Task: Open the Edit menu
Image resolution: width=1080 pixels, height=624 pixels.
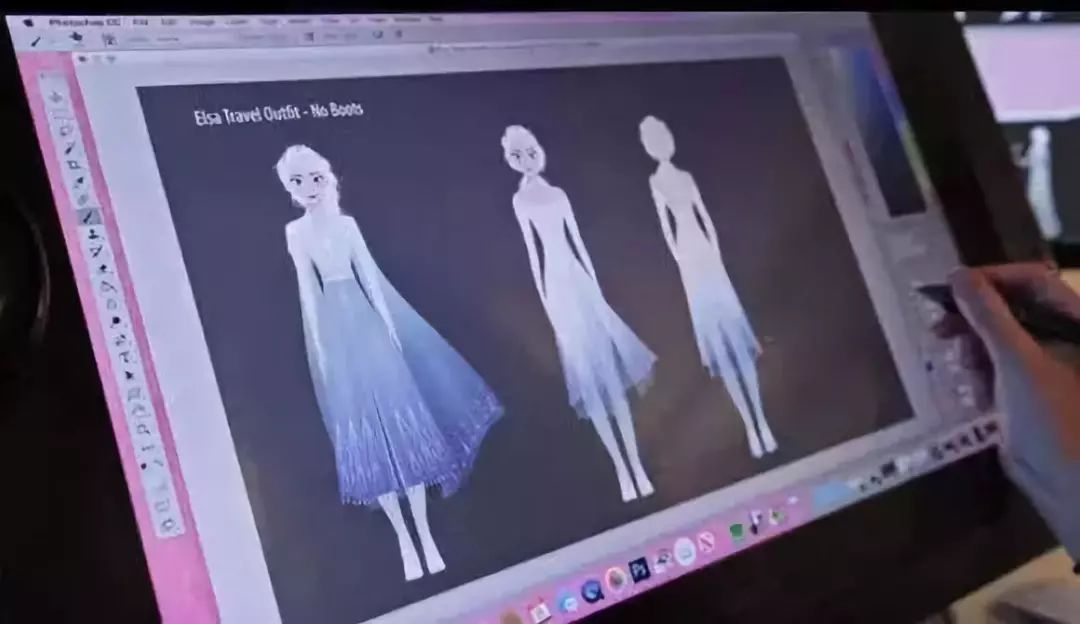Action: (x=168, y=21)
